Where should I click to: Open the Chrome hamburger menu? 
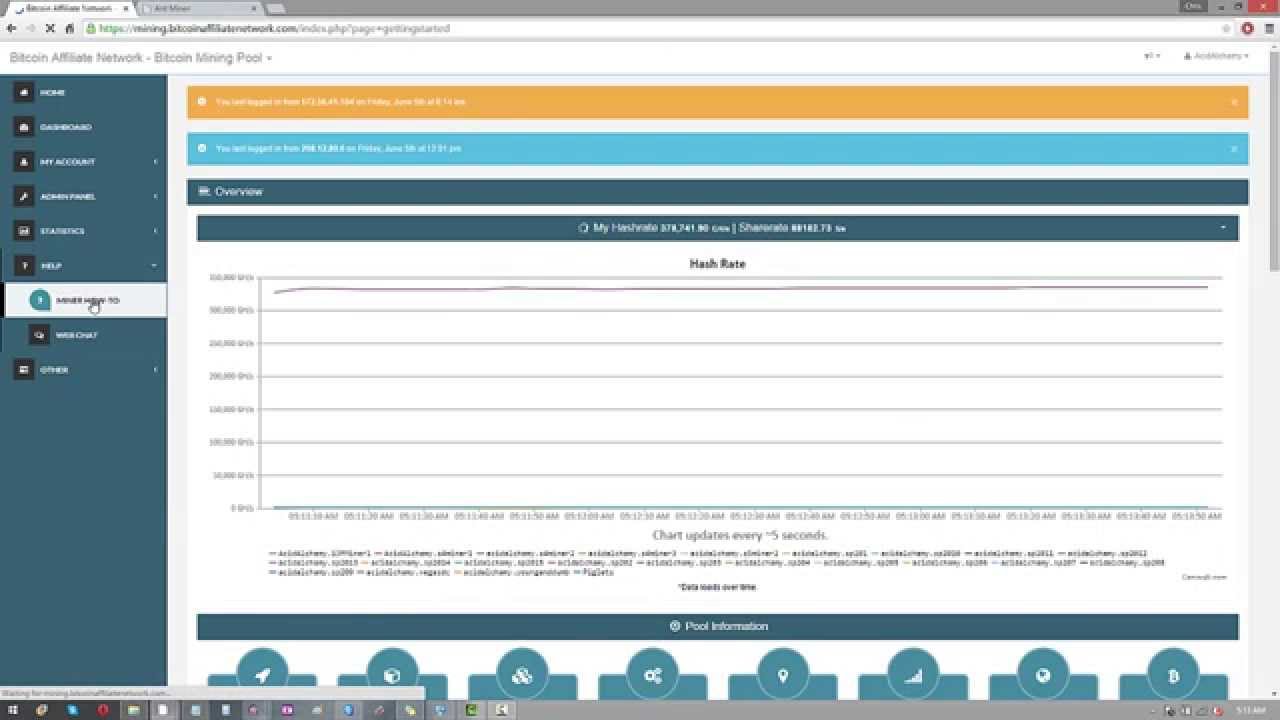[x=1269, y=28]
